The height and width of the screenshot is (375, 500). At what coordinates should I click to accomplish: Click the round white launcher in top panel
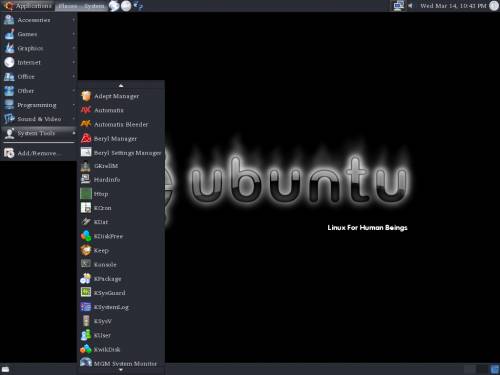pos(126,6)
